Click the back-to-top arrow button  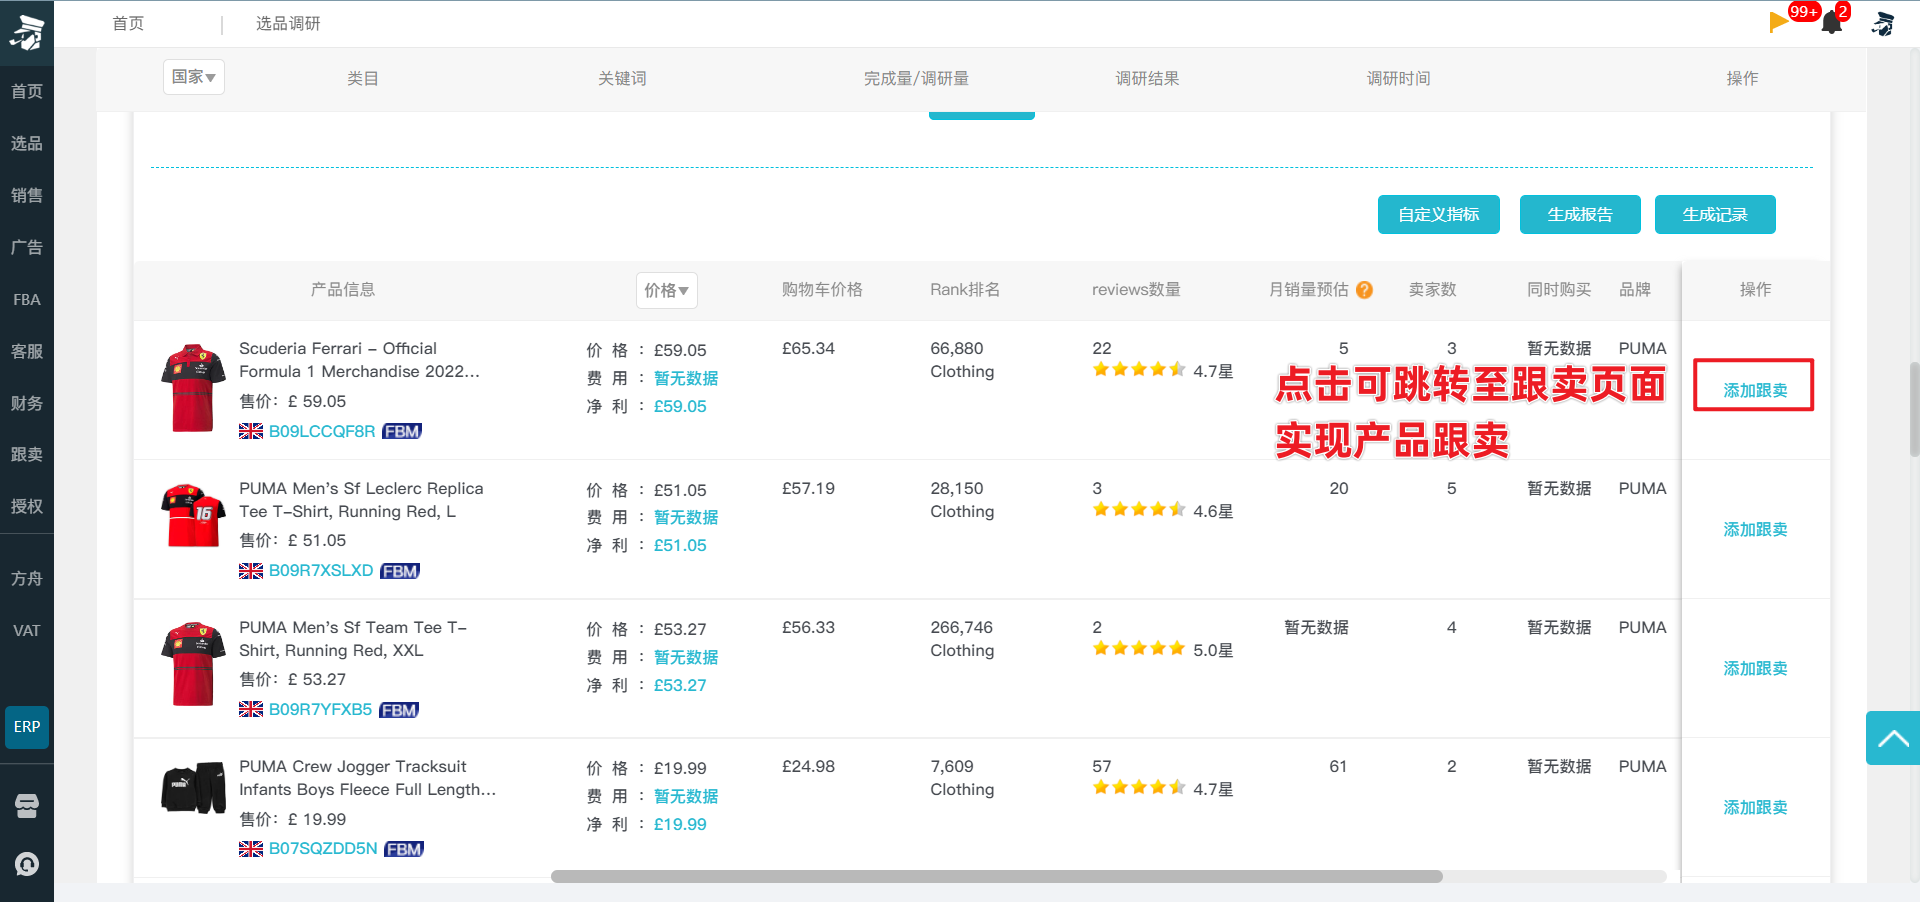click(x=1892, y=738)
